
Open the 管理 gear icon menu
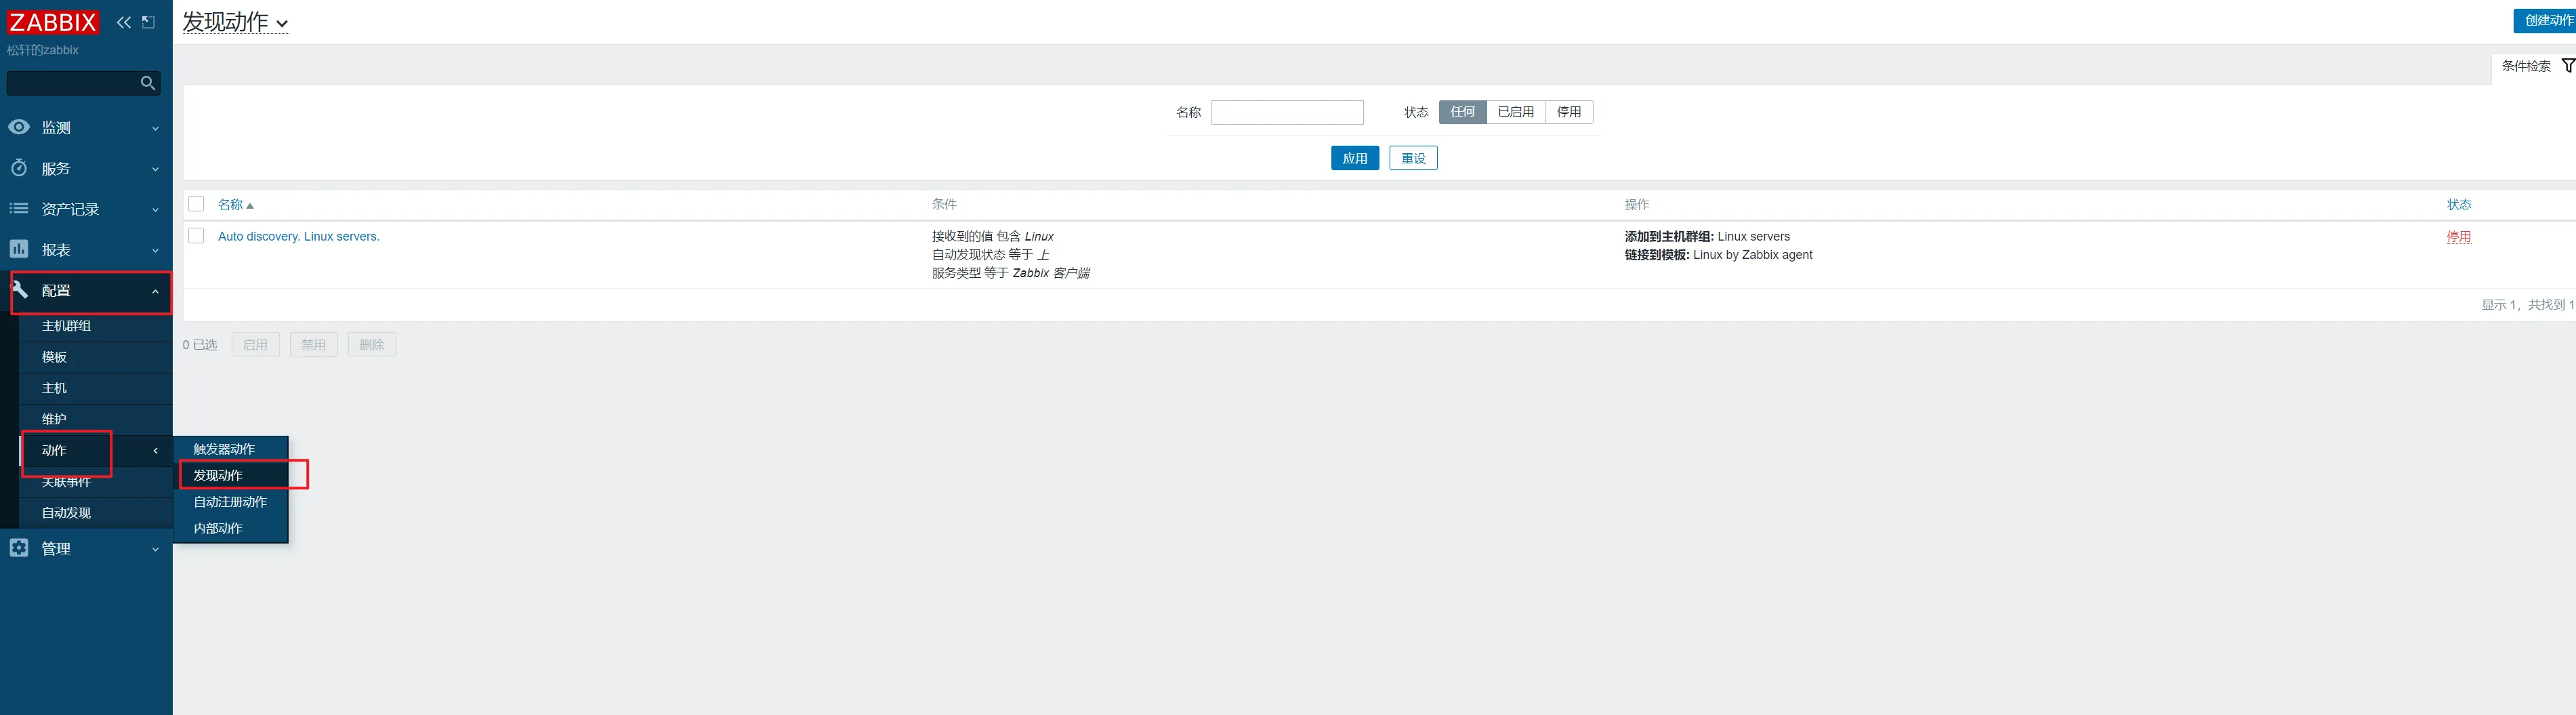coord(19,548)
